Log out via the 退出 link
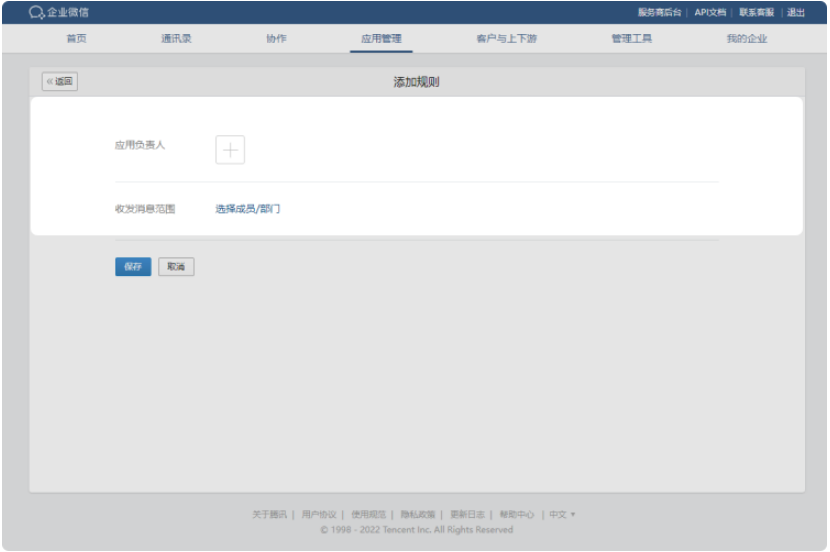830x552 pixels. (x=796, y=12)
